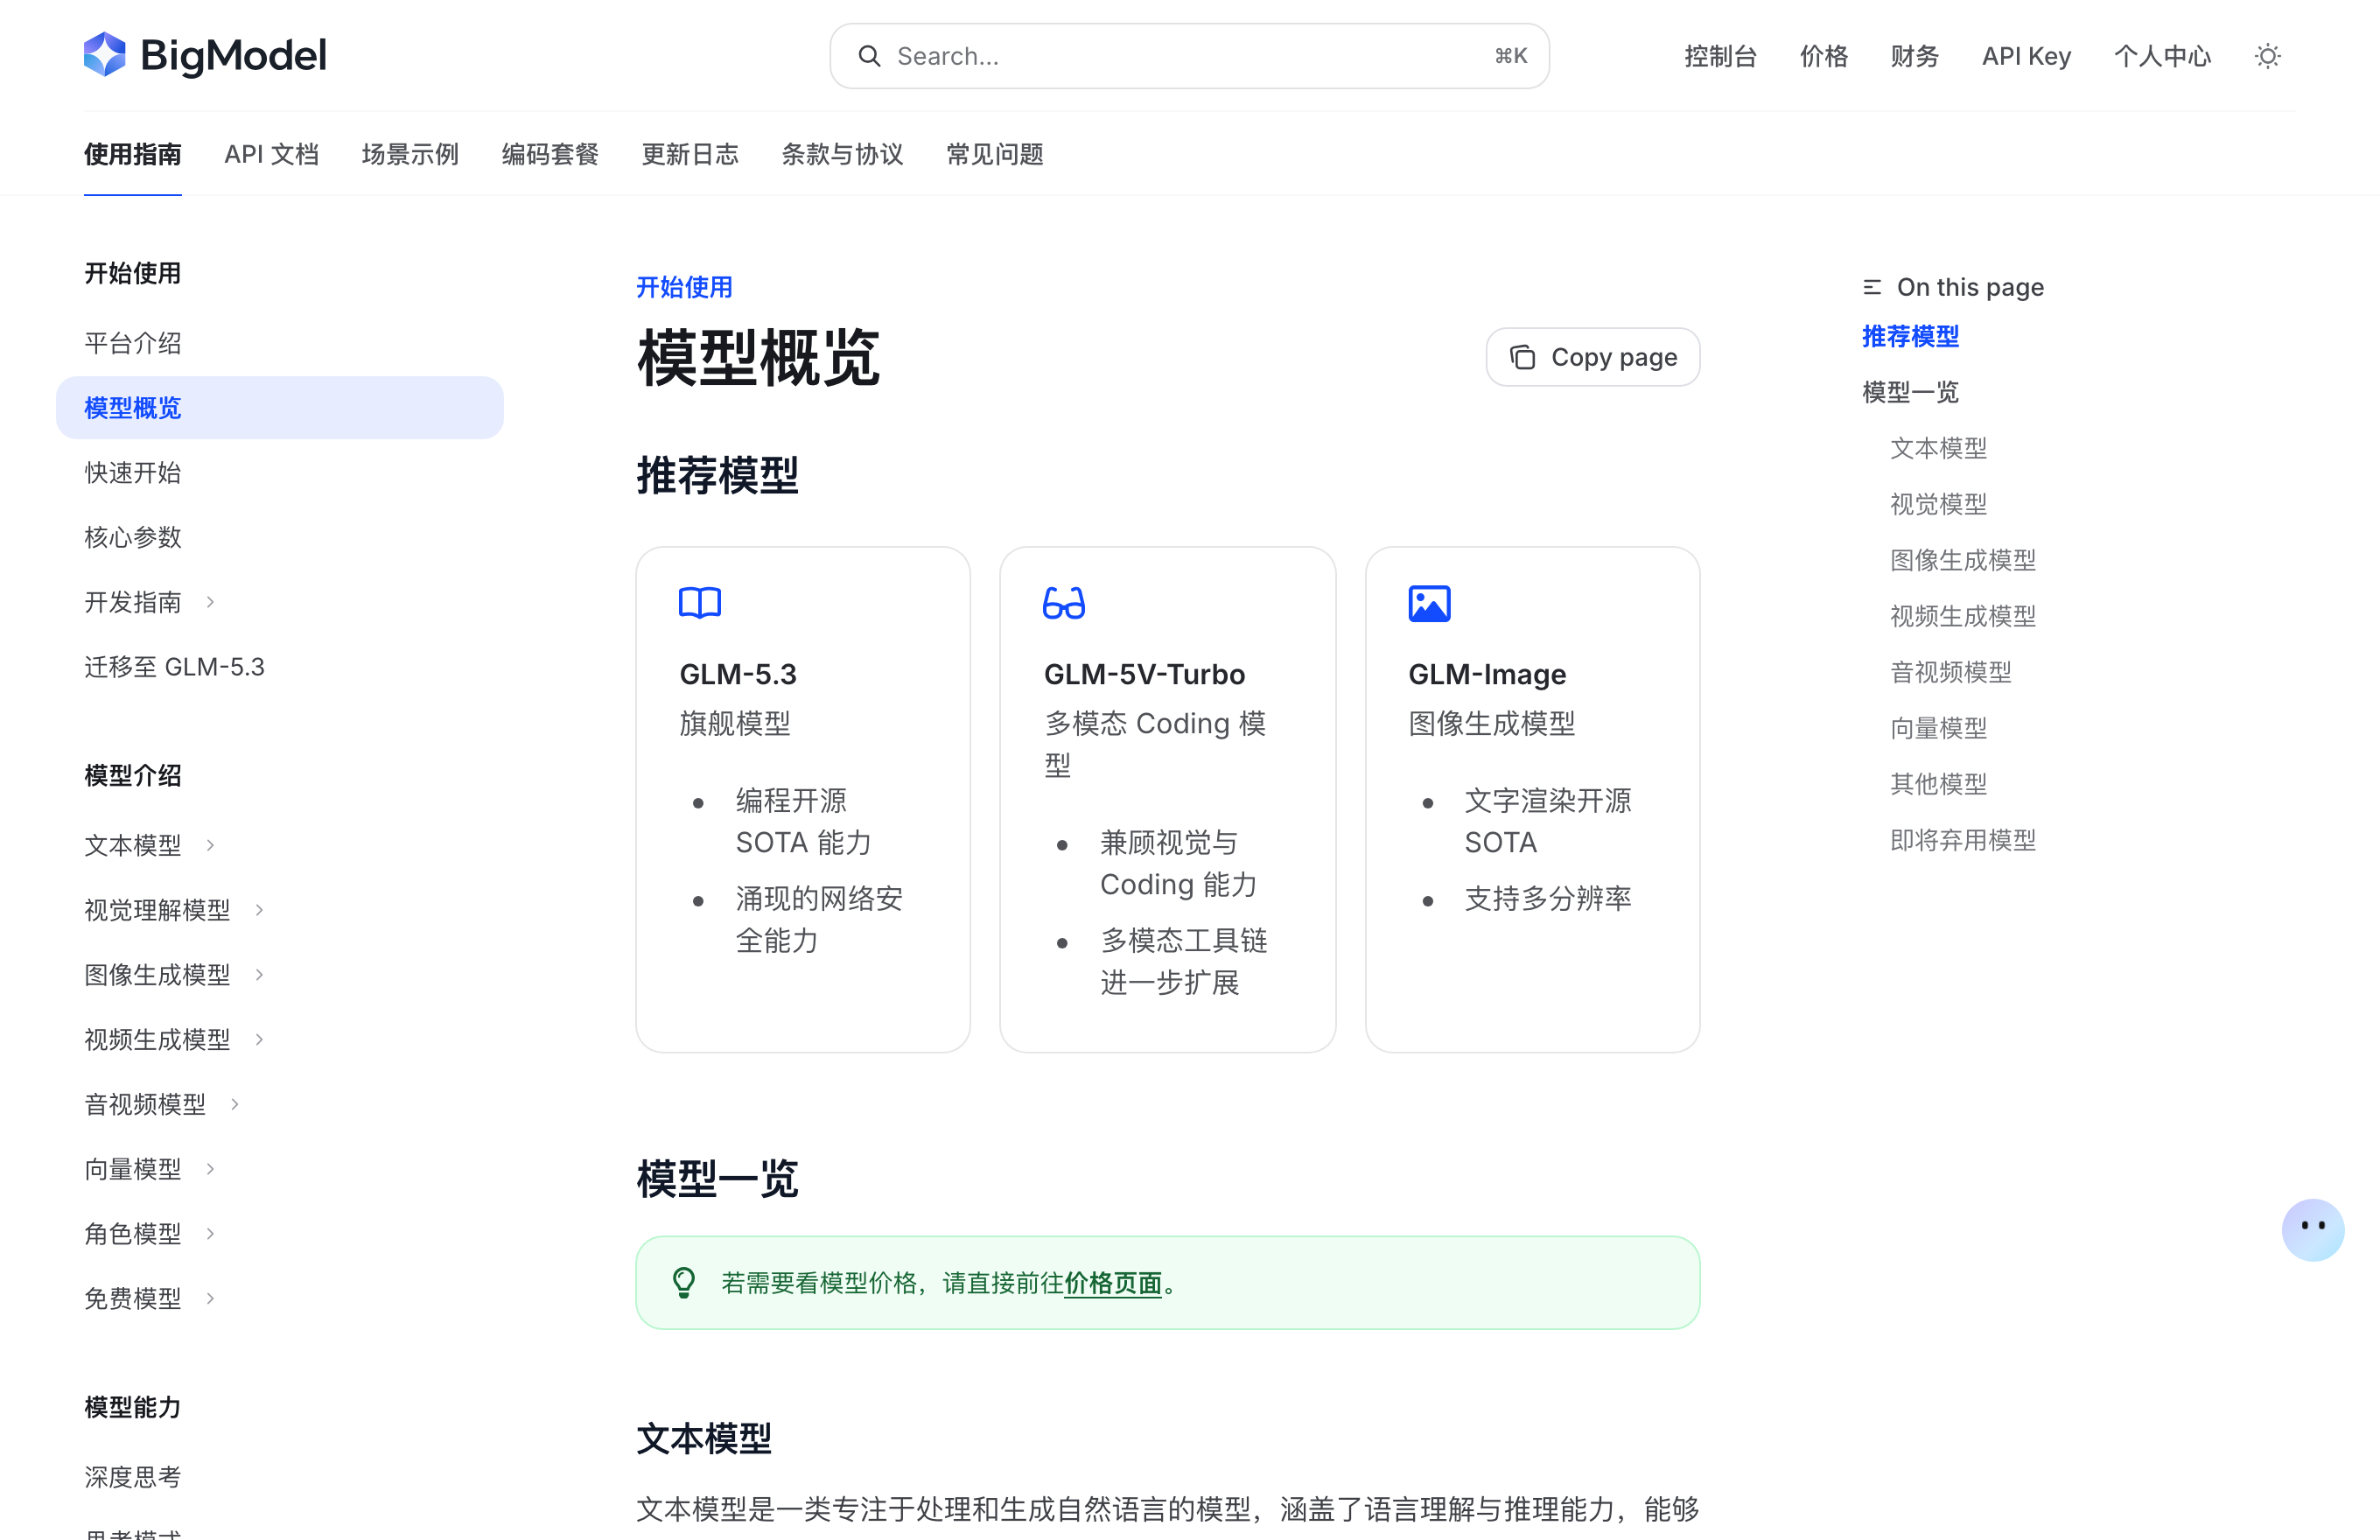2380x1540 pixels.
Task: Switch to 更新日志 tab
Action: 690,154
